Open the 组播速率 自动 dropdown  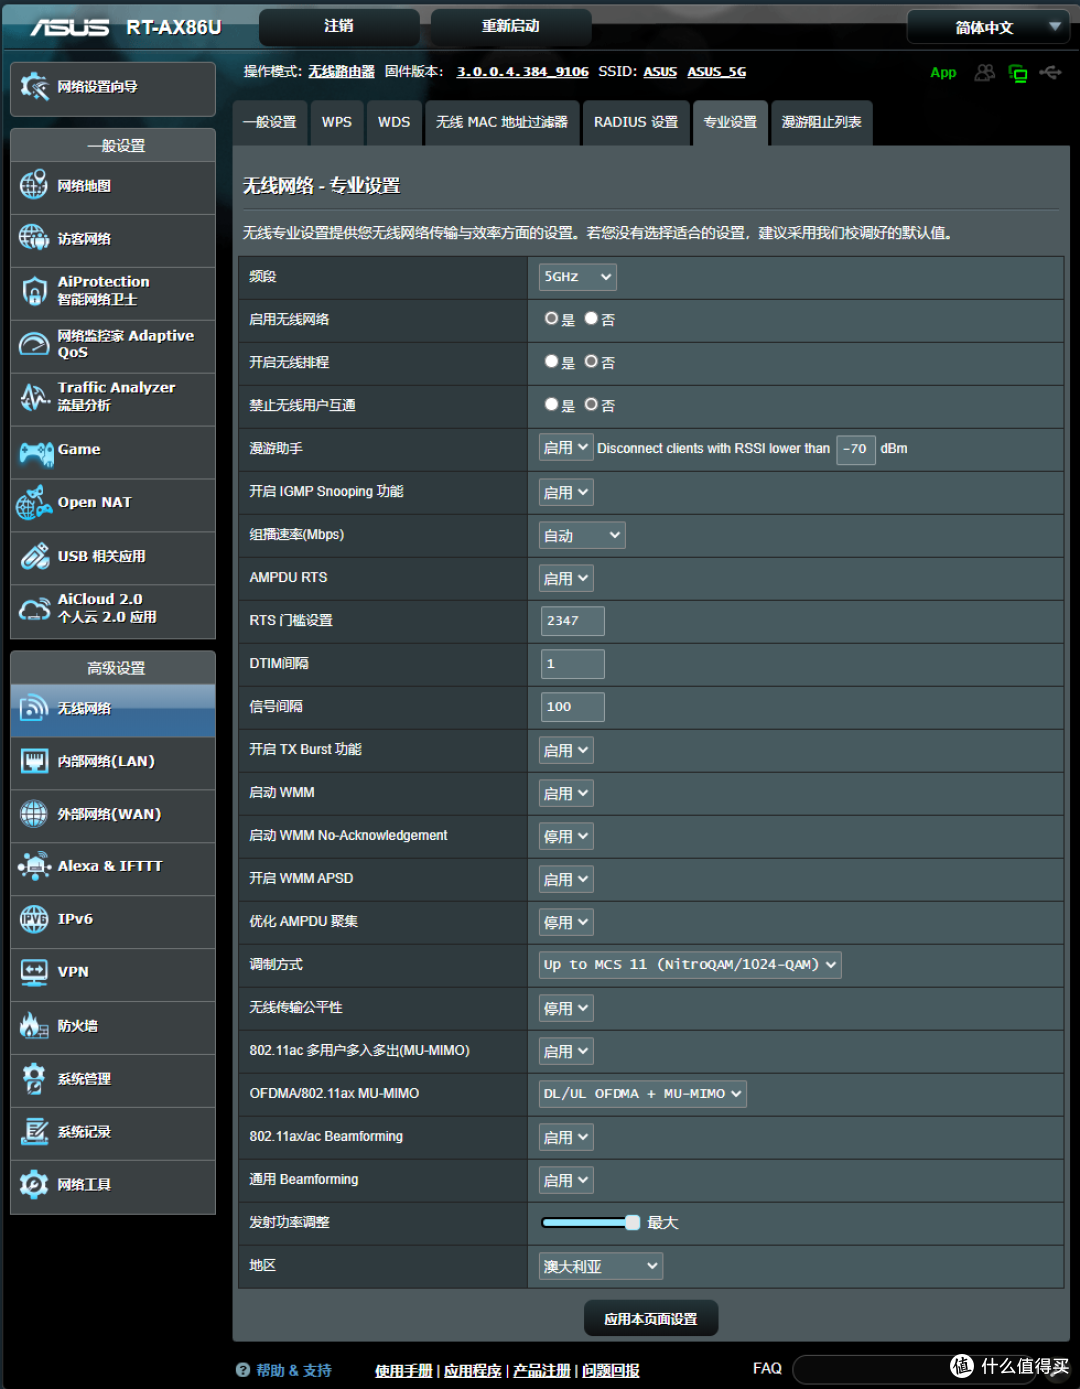[582, 535]
